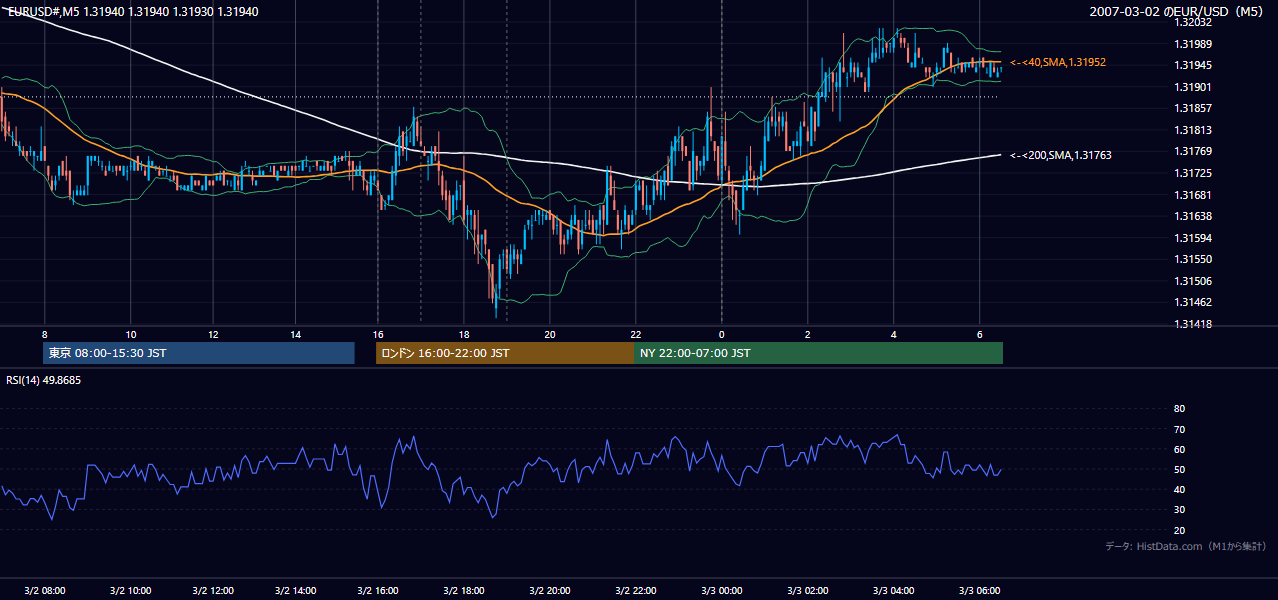
Task: Click the 3/2 08:00 time label
Action: (x=44, y=590)
